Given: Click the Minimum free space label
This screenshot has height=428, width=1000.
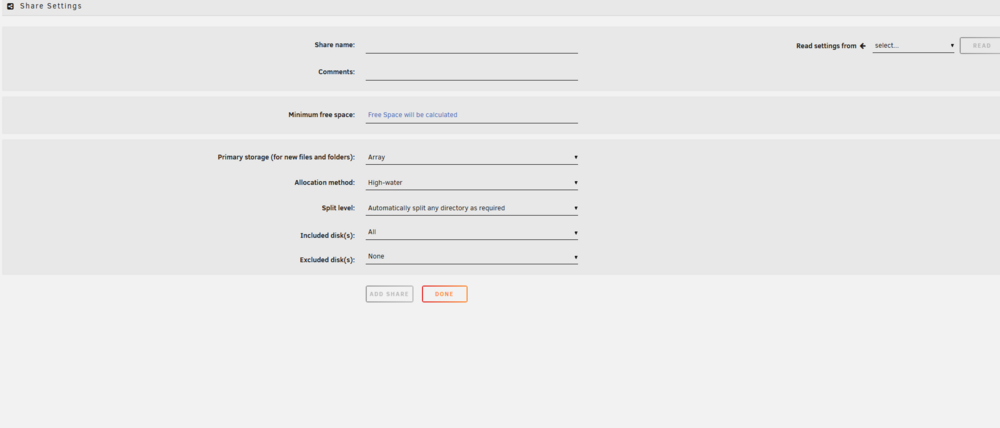Looking at the screenshot, I should (321, 115).
